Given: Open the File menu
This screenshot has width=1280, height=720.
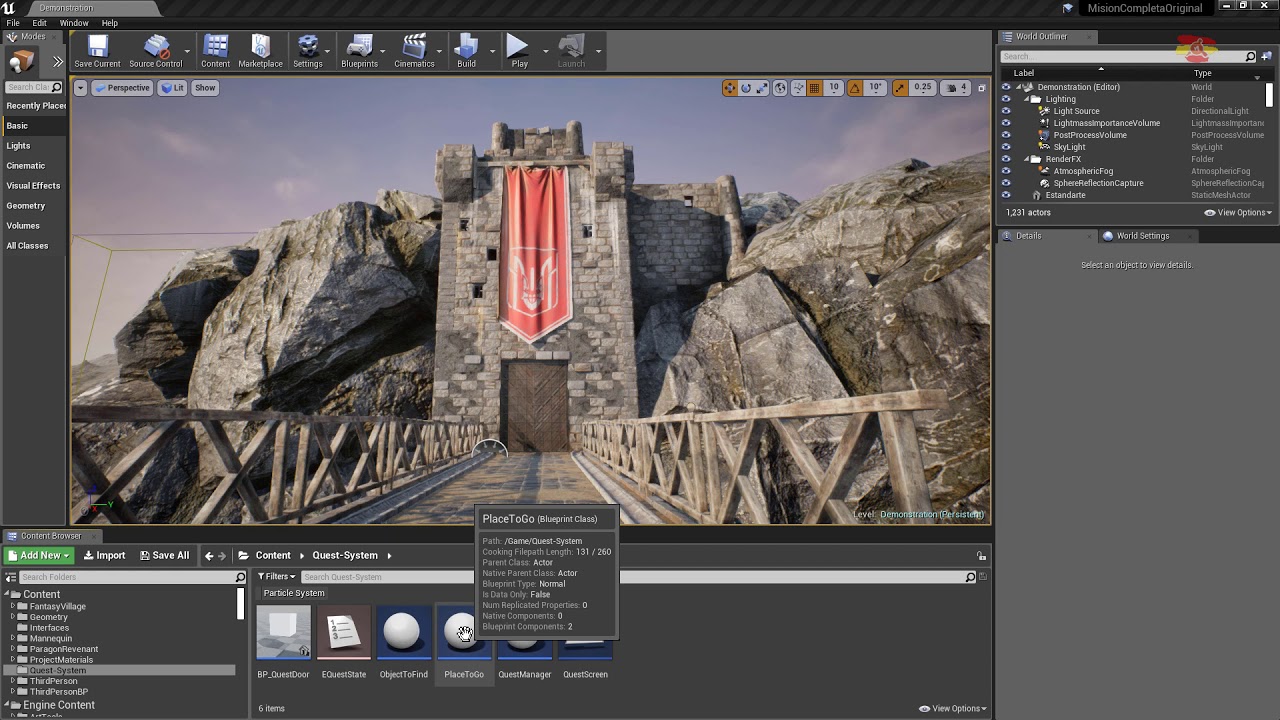Looking at the screenshot, I should click(13, 23).
